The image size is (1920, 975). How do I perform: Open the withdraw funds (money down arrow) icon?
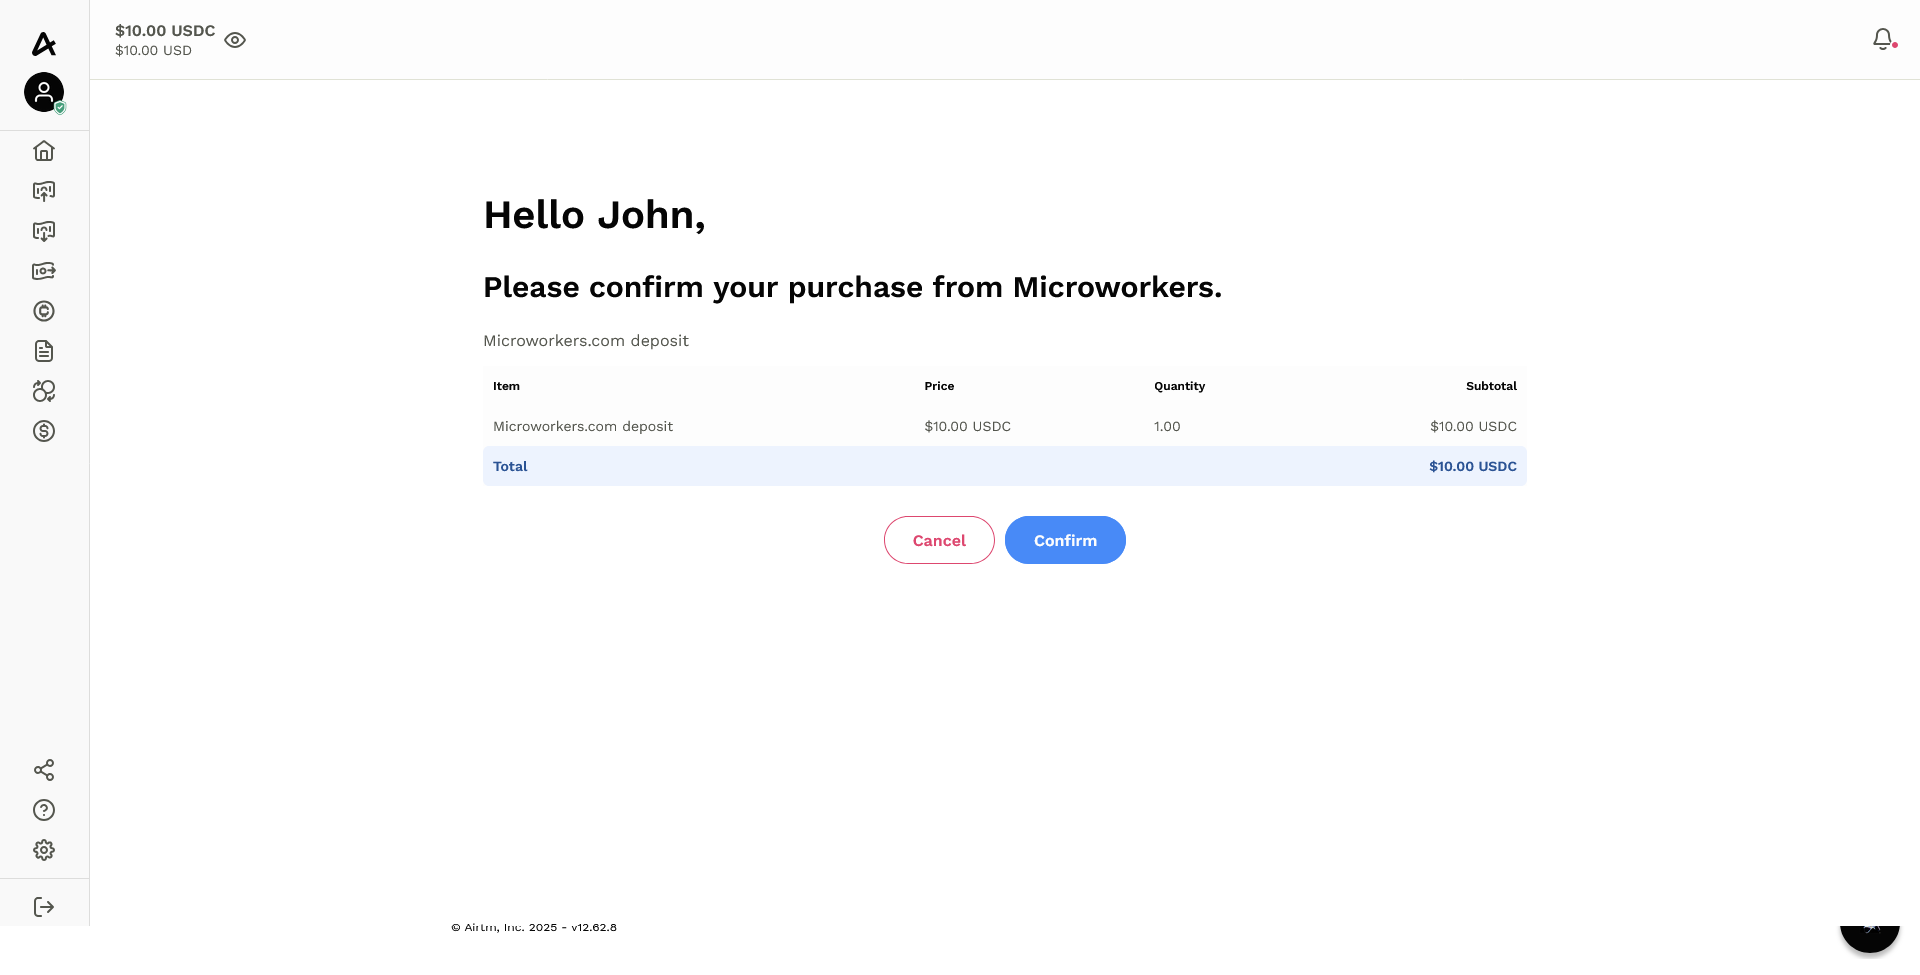click(44, 231)
